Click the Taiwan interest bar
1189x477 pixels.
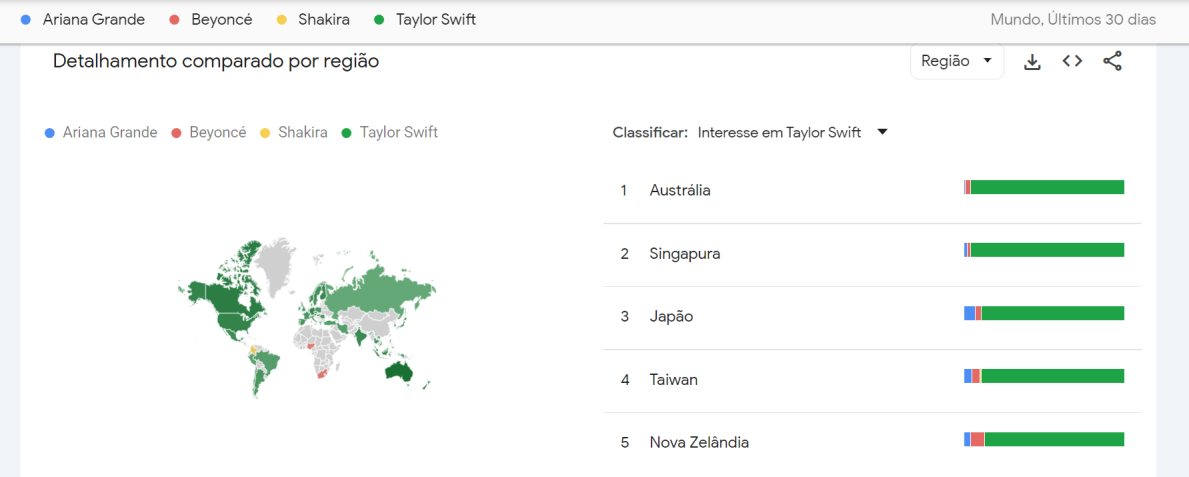[x=1043, y=376]
